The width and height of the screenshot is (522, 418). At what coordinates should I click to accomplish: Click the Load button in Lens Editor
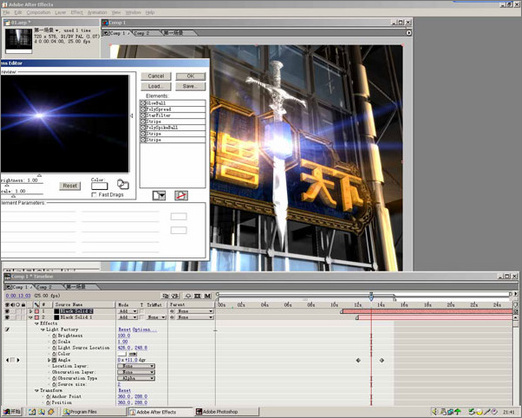pos(156,86)
